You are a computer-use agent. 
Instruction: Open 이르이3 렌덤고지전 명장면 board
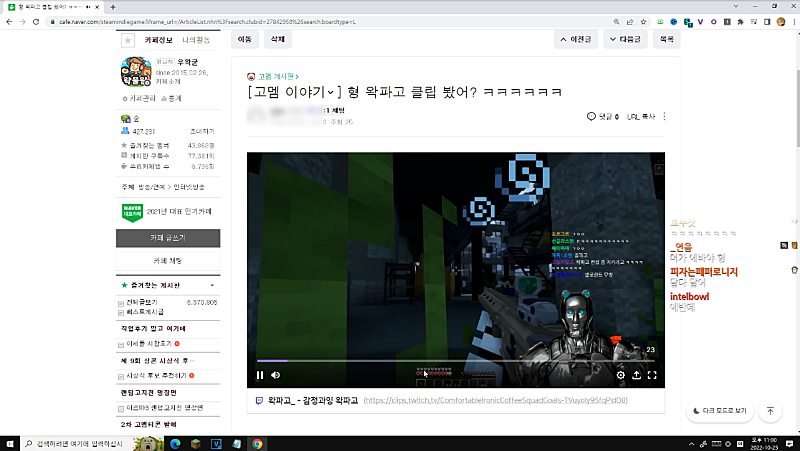(x=164, y=408)
